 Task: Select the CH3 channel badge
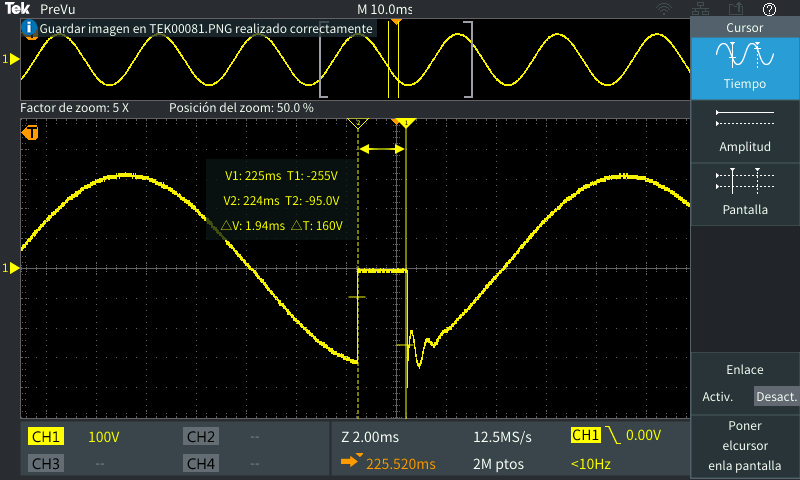(45, 464)
